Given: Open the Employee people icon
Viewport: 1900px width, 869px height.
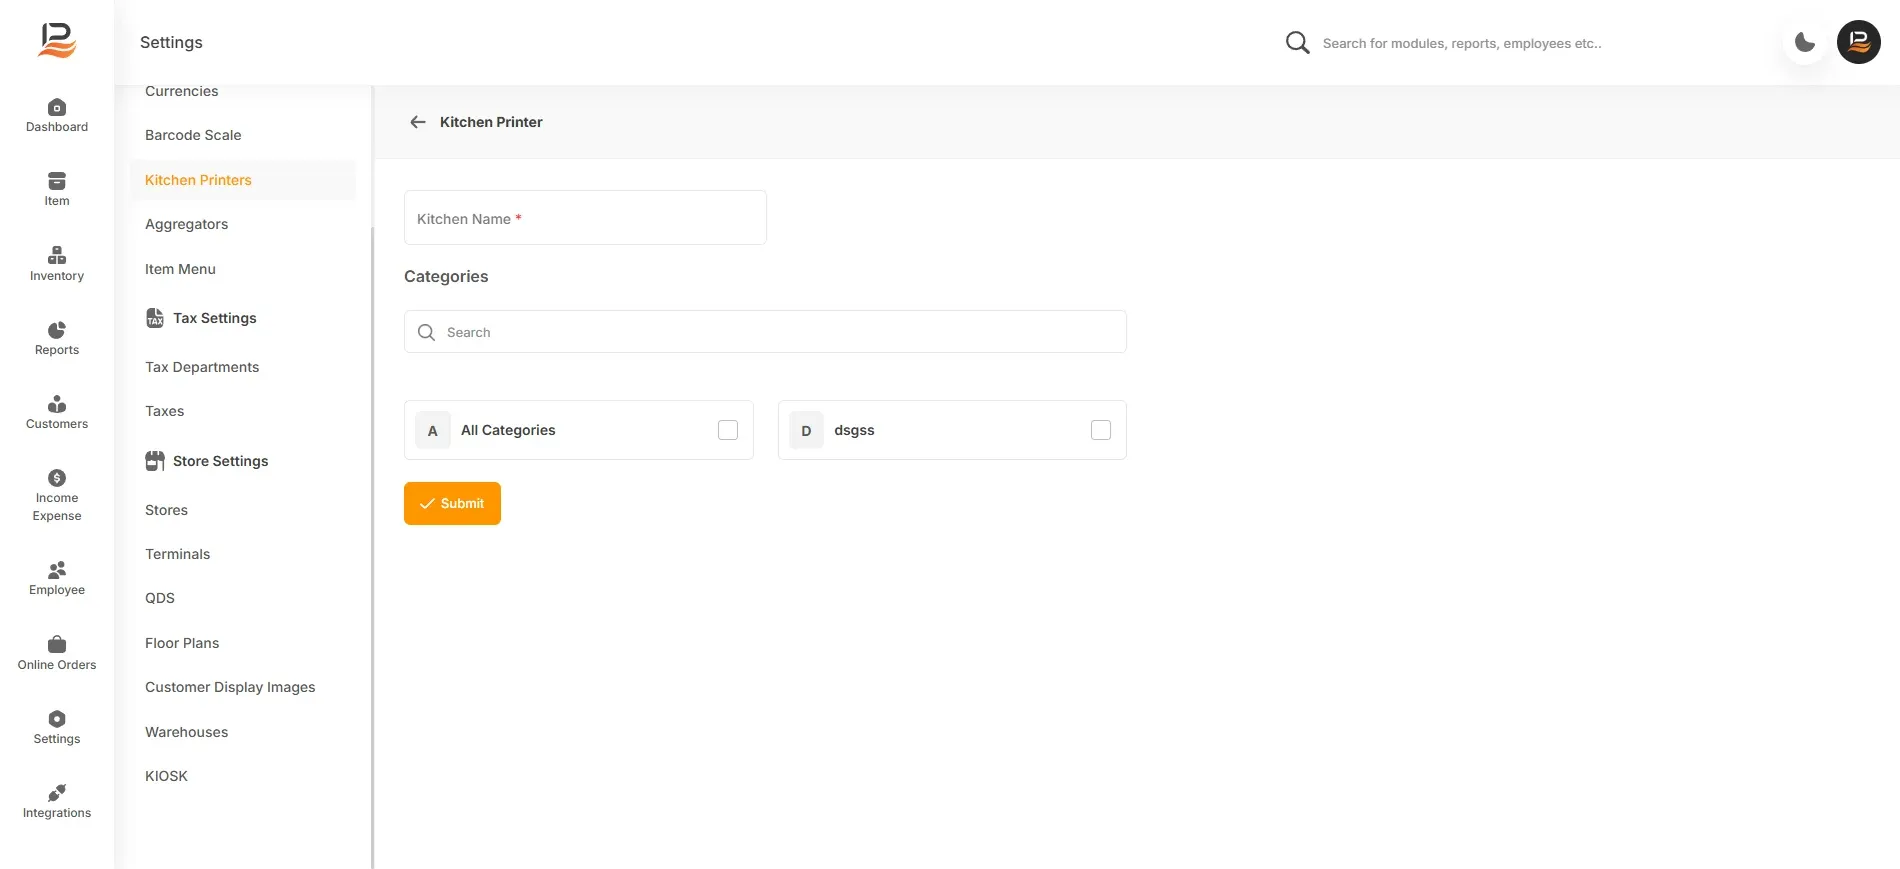Looking at the screenshot, I should pos(57,570).
